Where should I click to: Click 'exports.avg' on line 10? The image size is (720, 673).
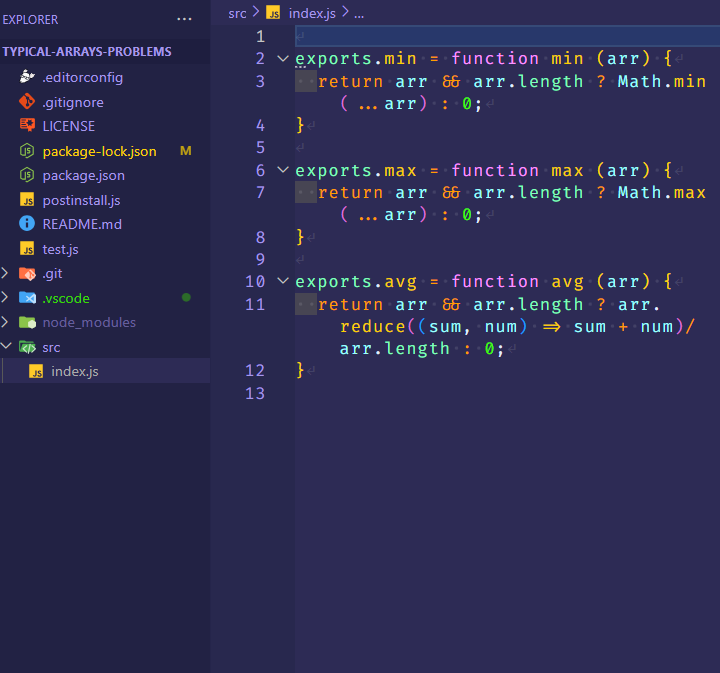356,281
